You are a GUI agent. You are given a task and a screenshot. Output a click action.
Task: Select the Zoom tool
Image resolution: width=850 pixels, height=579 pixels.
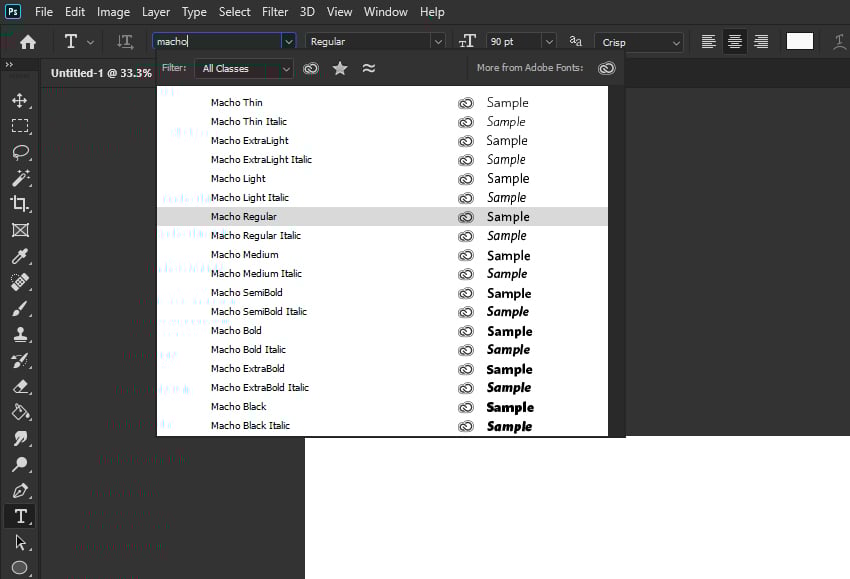pos(20,464)
